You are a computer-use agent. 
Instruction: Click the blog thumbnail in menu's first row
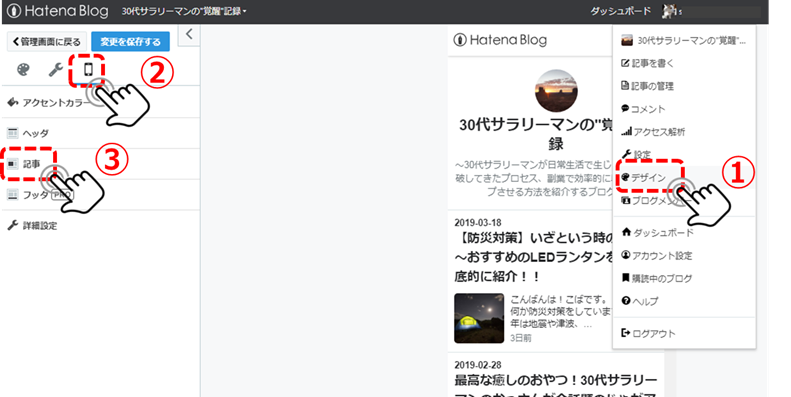[x=627, y=41]
